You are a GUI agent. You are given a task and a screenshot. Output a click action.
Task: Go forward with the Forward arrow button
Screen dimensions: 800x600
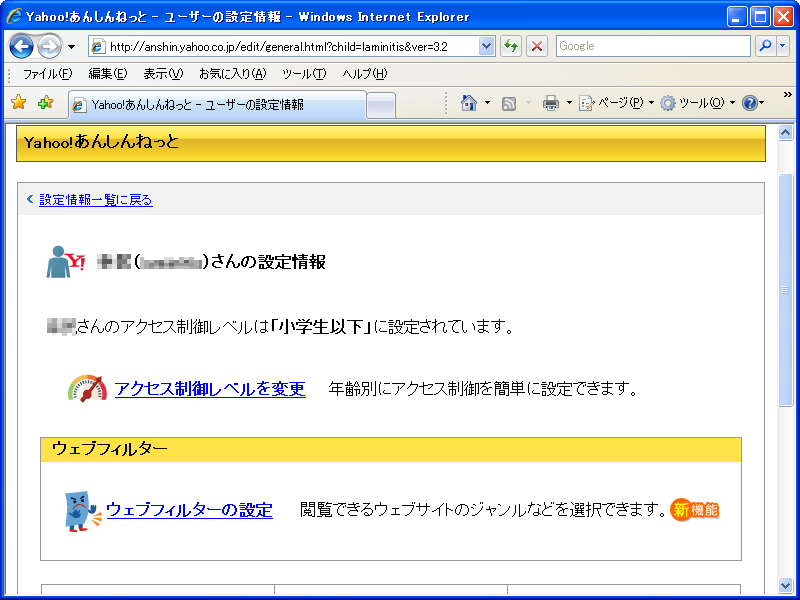tap(49, 47)
